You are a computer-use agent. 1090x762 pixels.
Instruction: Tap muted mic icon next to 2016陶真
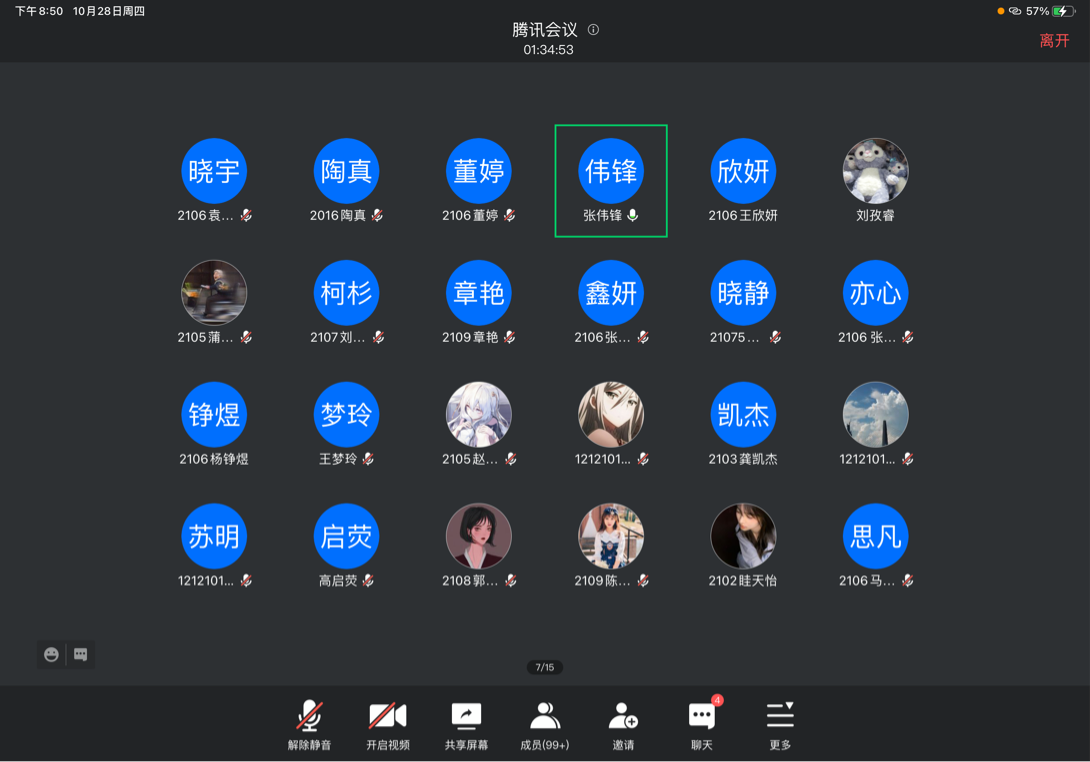pos(378,216)
